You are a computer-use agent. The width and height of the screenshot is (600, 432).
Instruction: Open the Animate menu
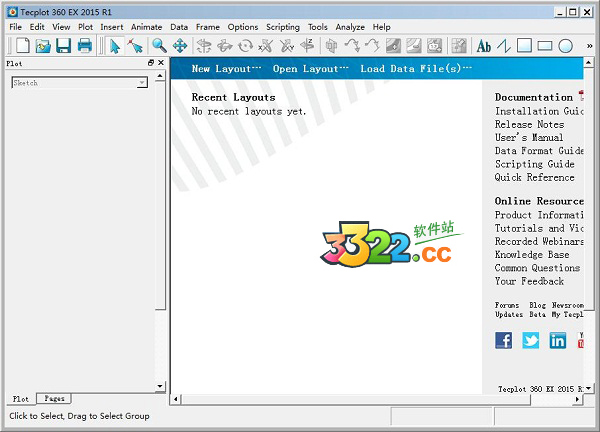(147, 27)
